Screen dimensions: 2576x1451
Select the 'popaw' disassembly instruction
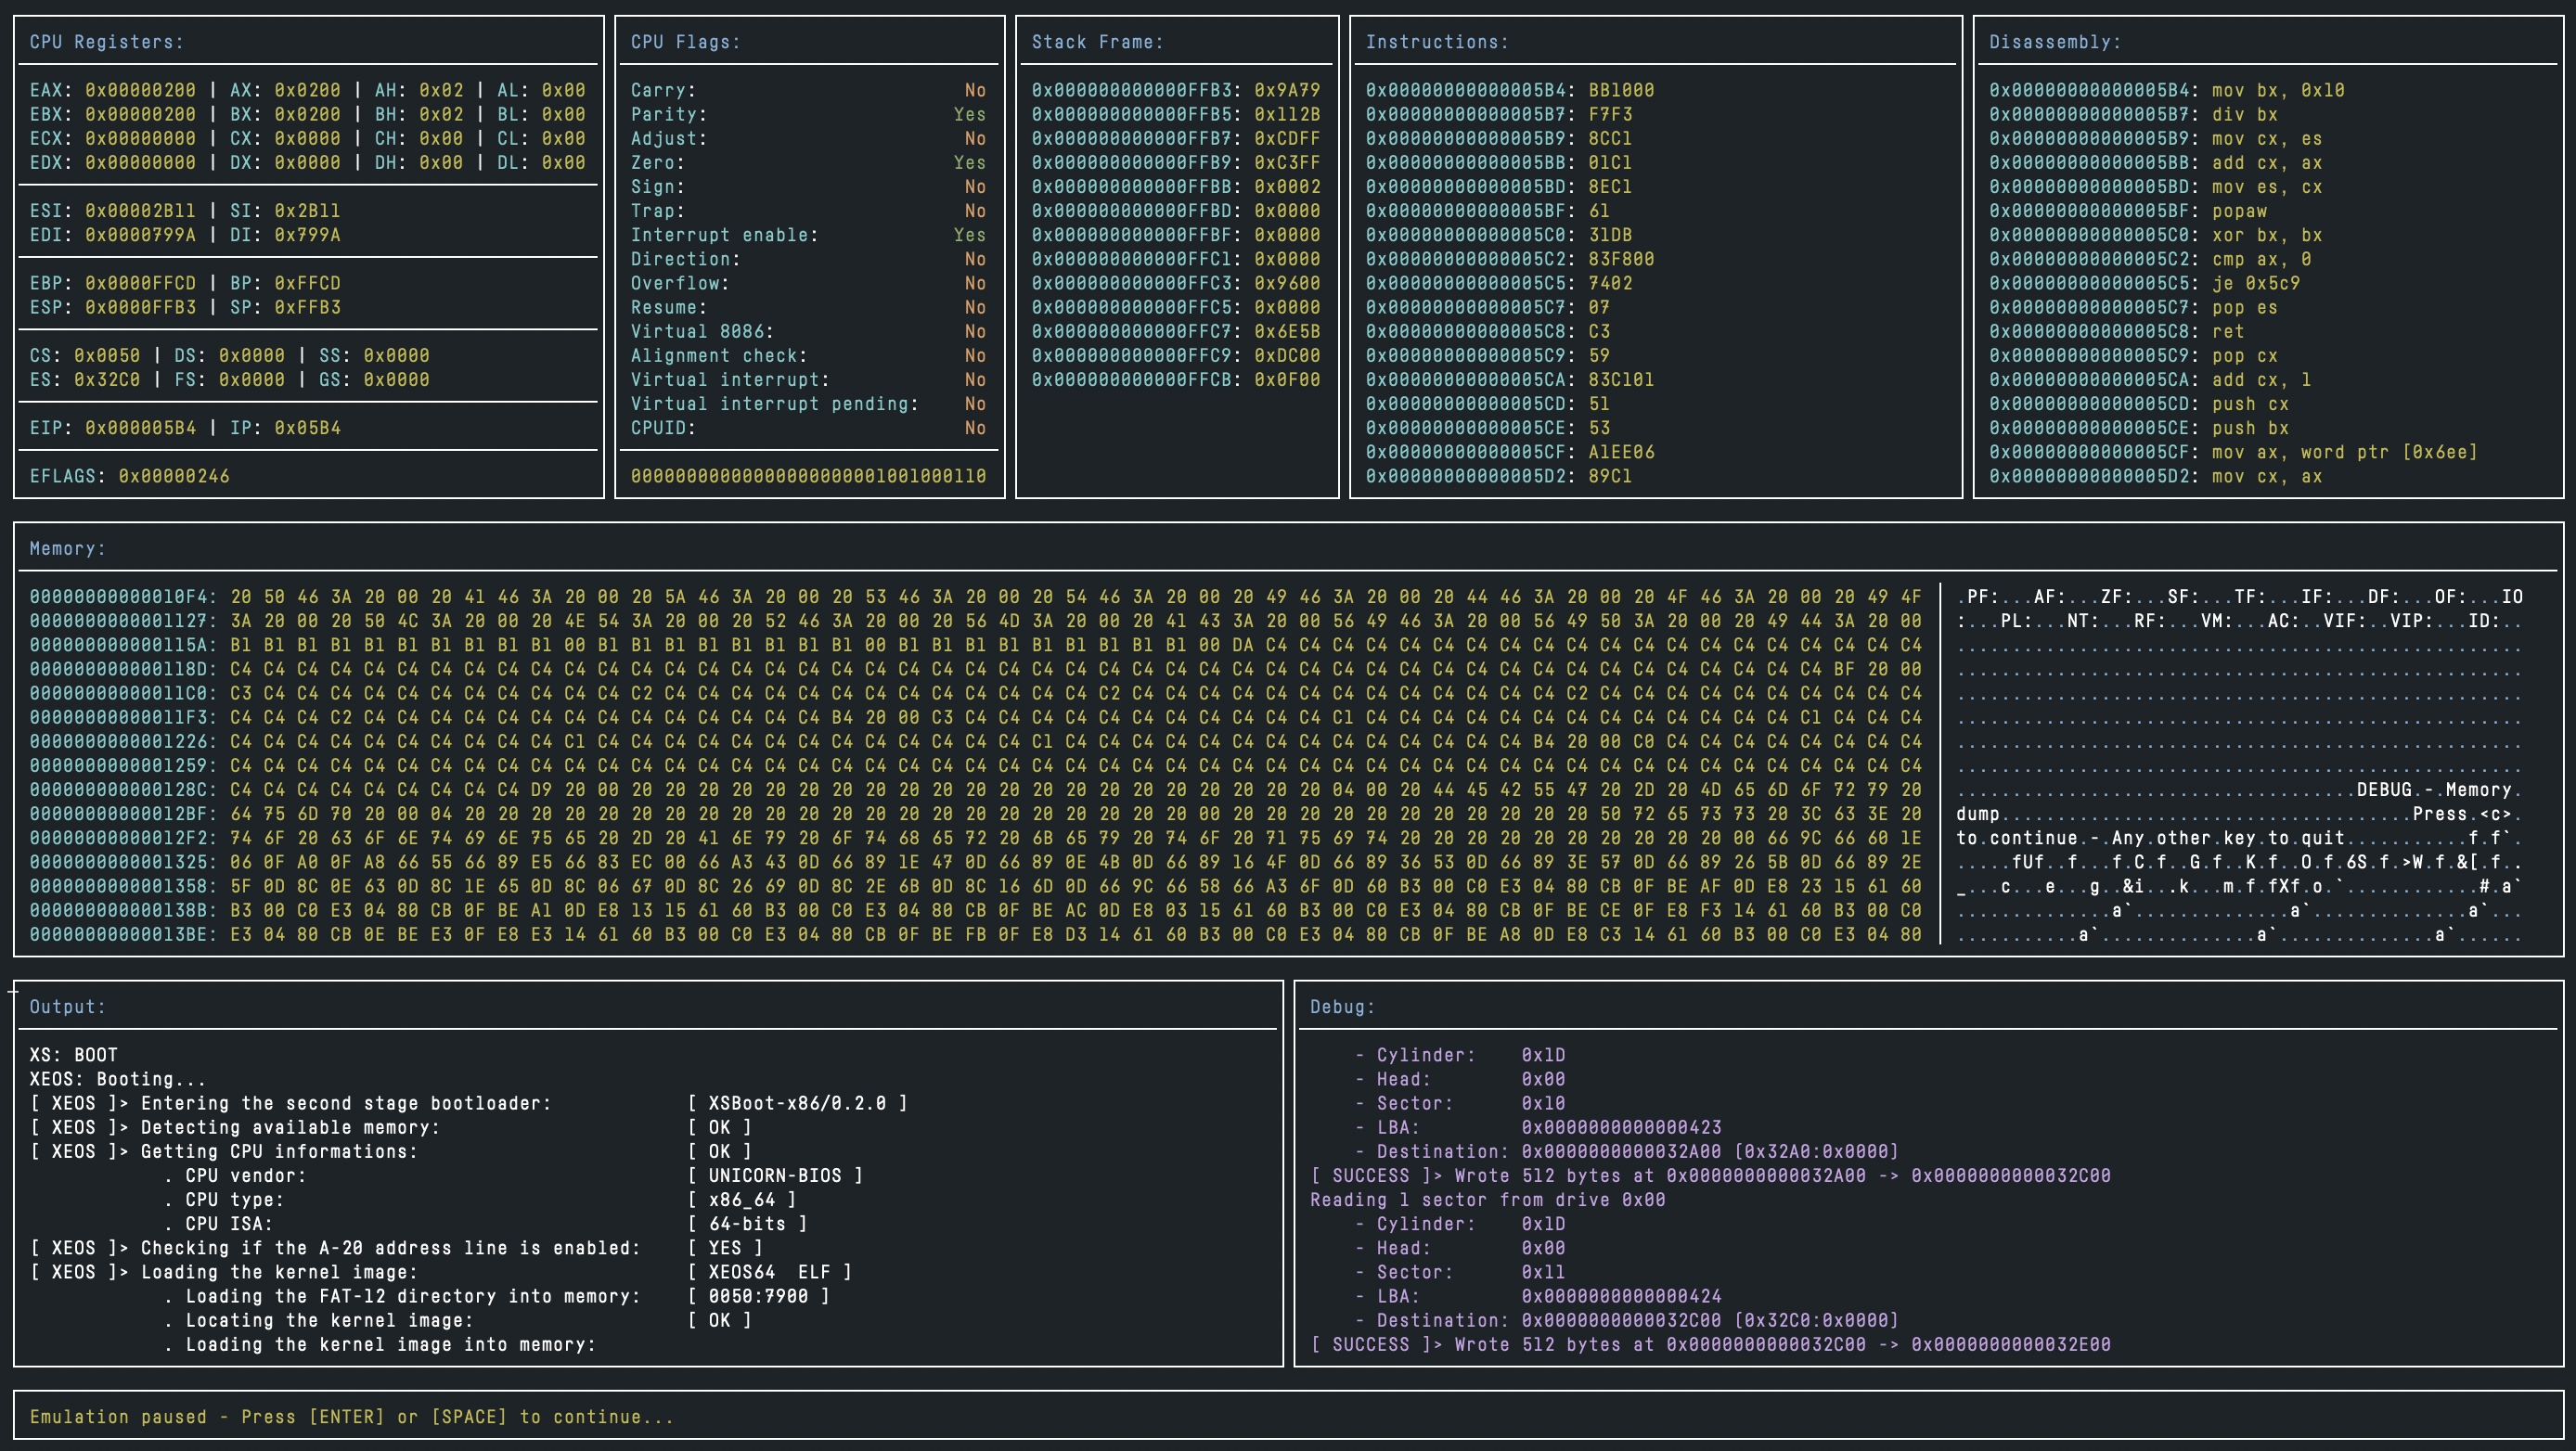(2239, 211)
